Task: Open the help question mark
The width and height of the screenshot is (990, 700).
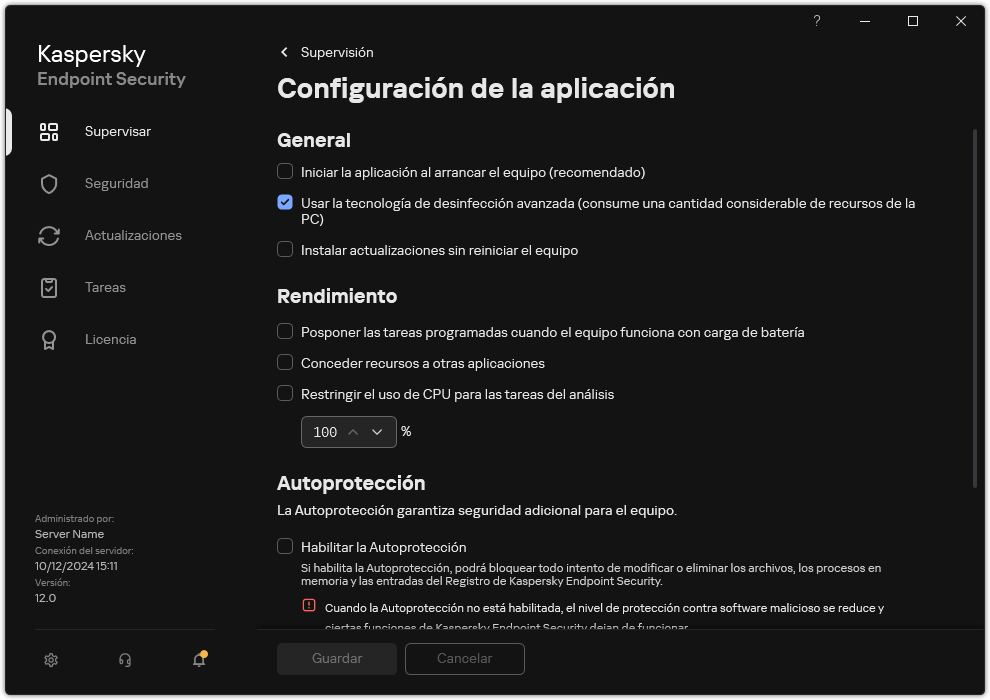Action: (816, 21)
